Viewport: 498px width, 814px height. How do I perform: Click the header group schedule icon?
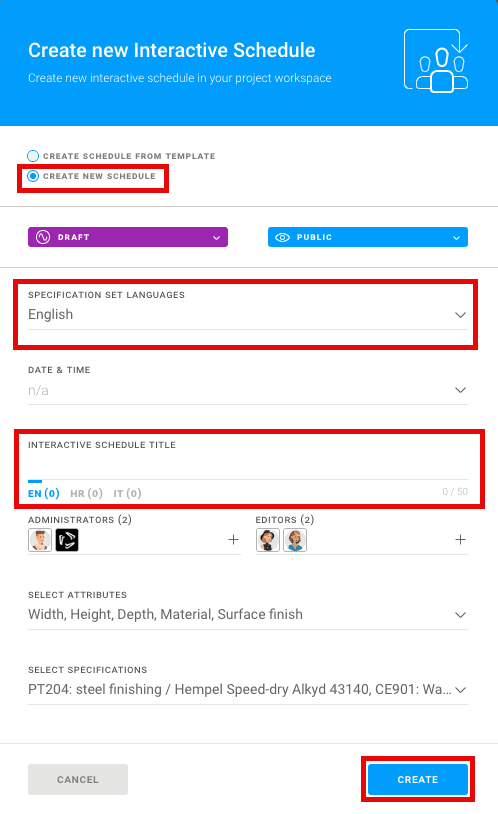[436, 61]
